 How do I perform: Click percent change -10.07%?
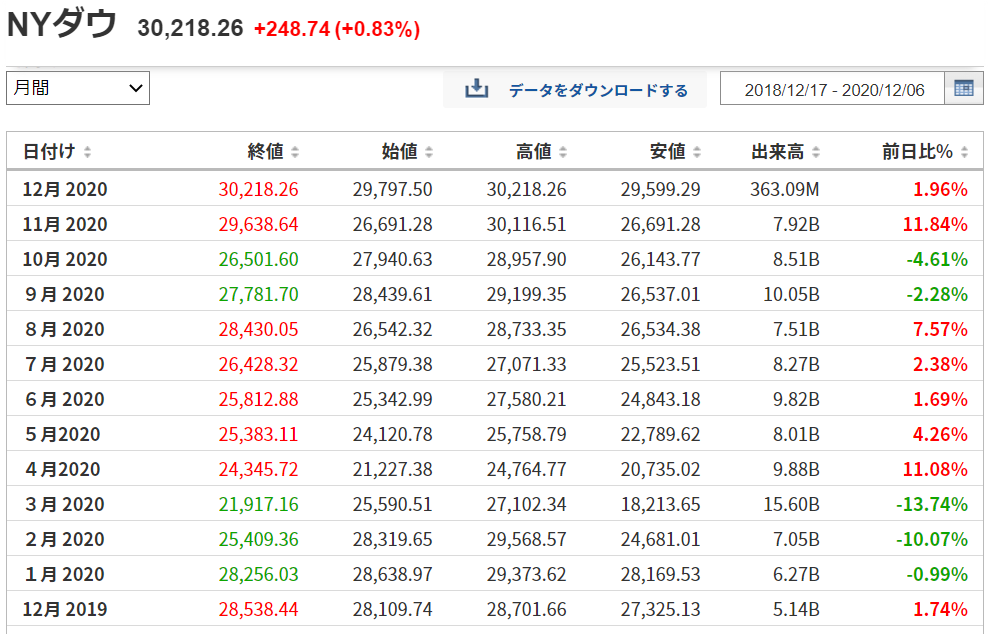point(932,540)
